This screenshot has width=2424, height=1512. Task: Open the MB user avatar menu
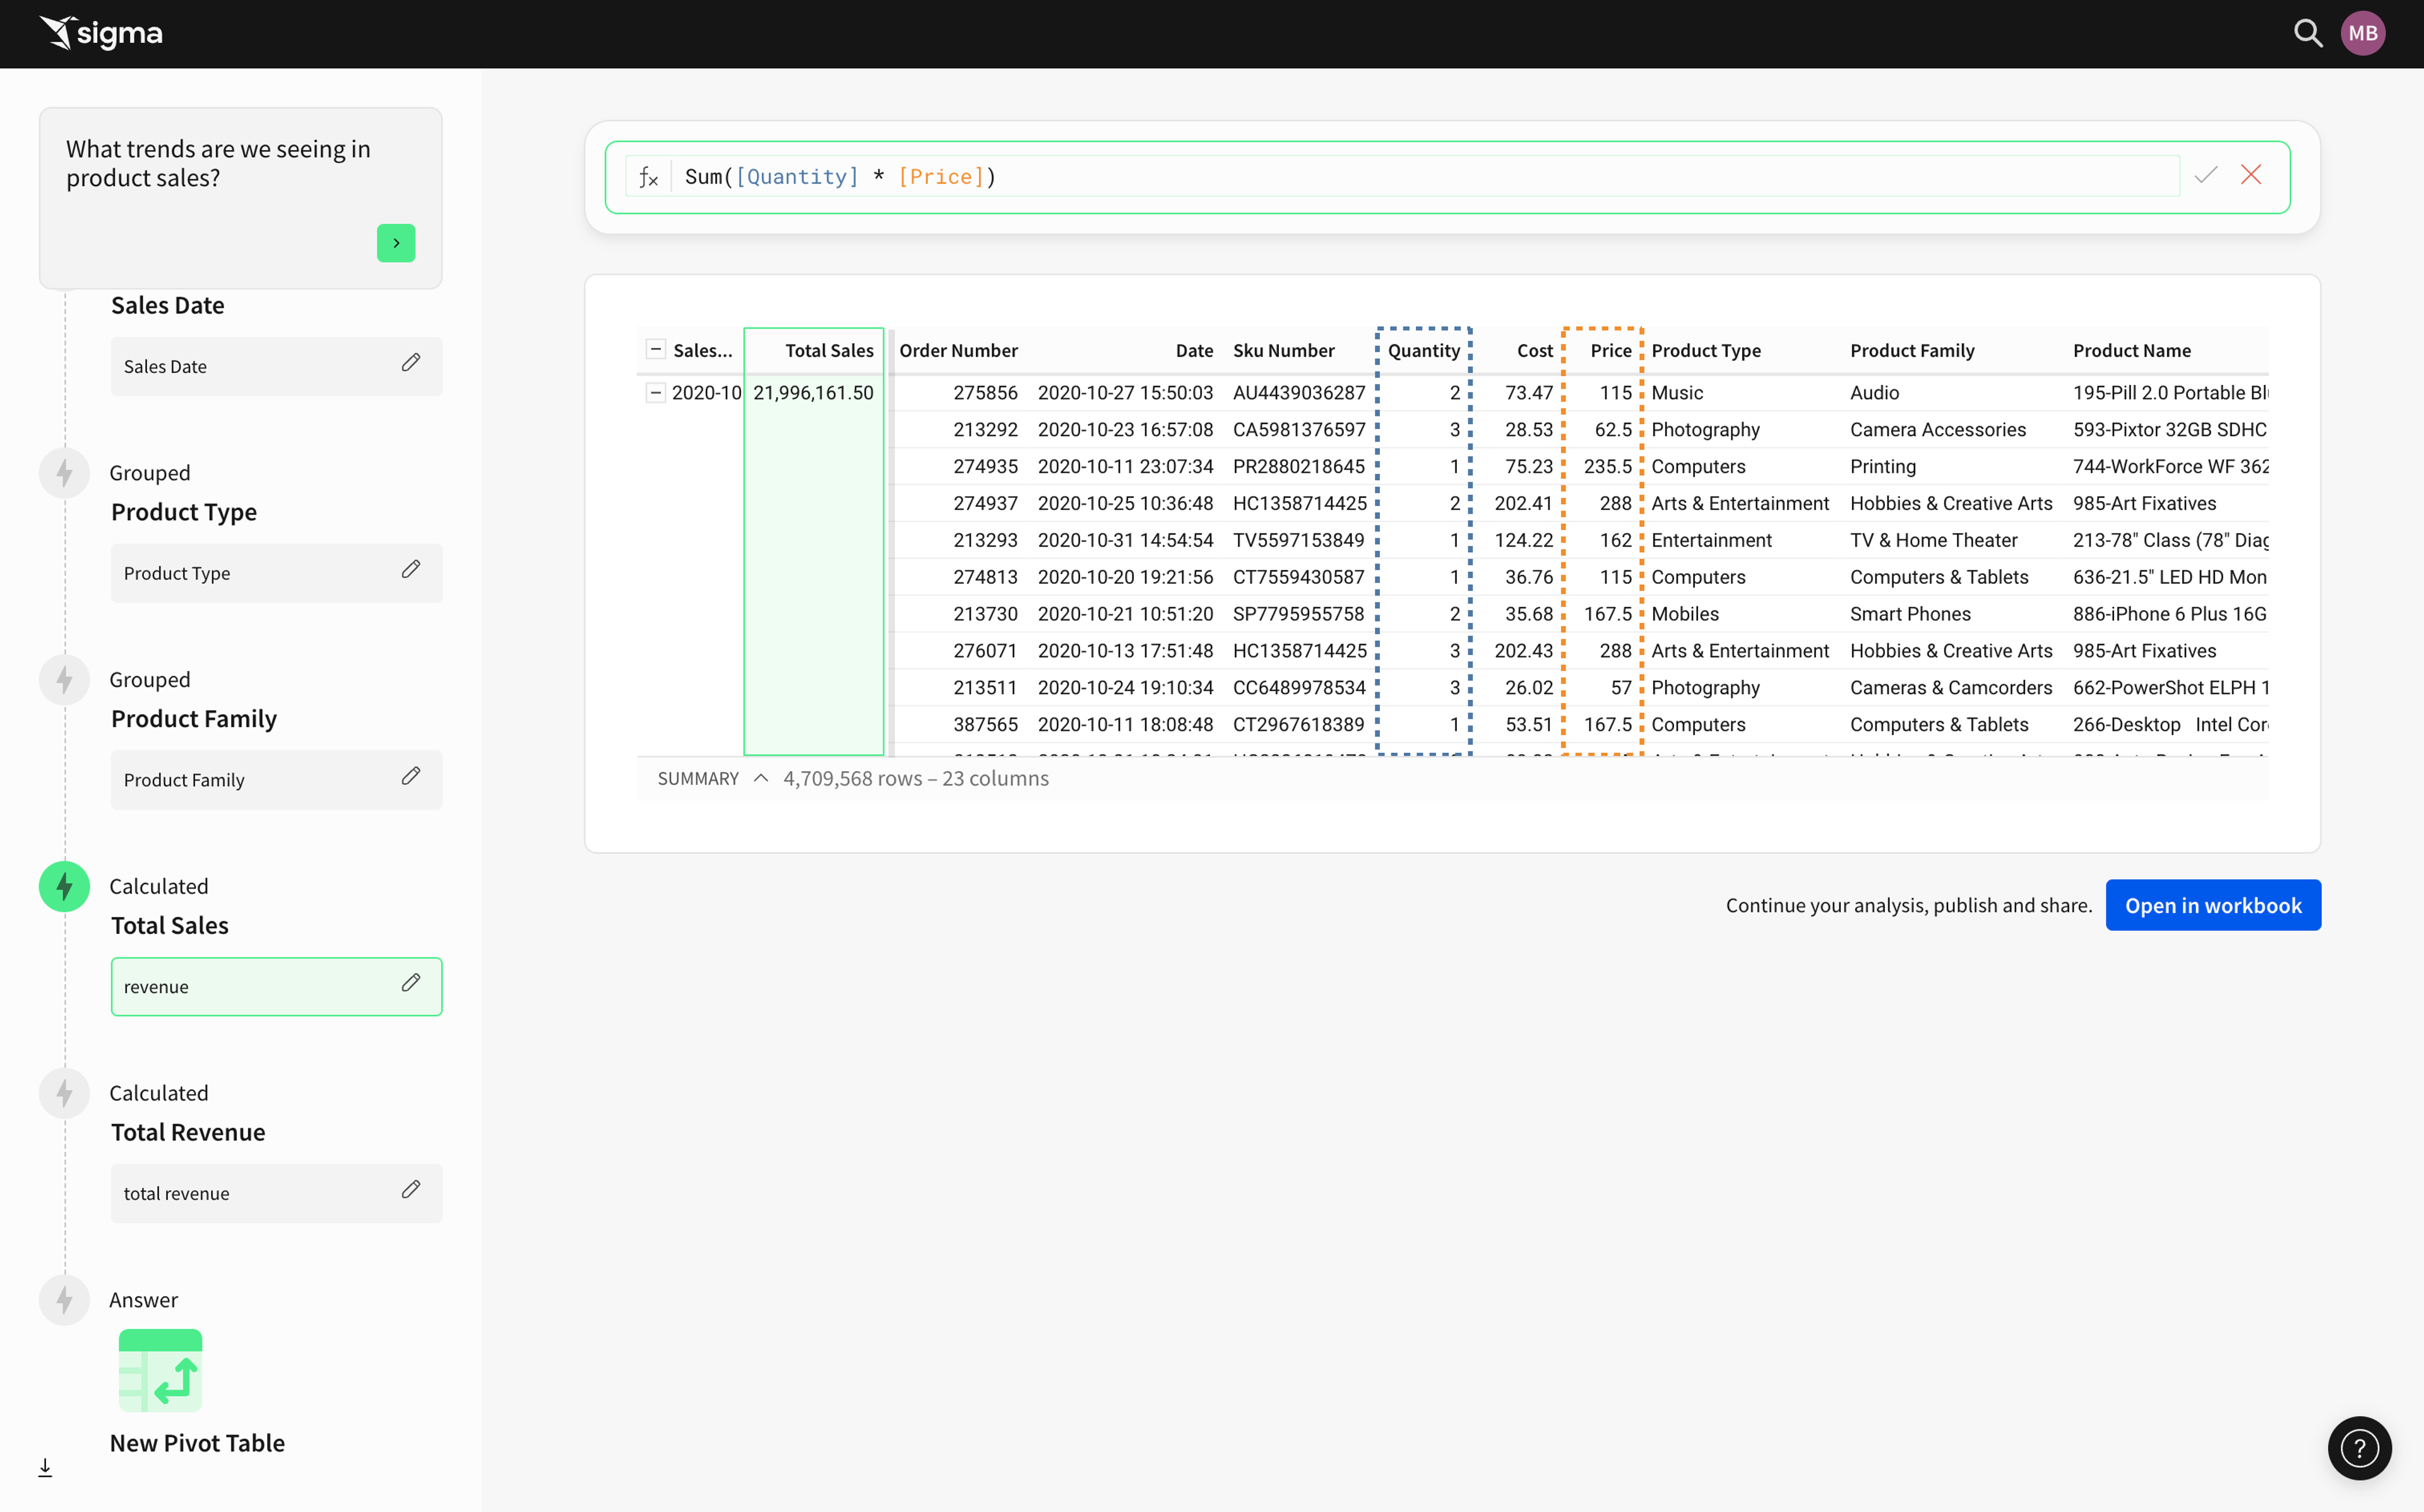click(x=2363, y=34)
